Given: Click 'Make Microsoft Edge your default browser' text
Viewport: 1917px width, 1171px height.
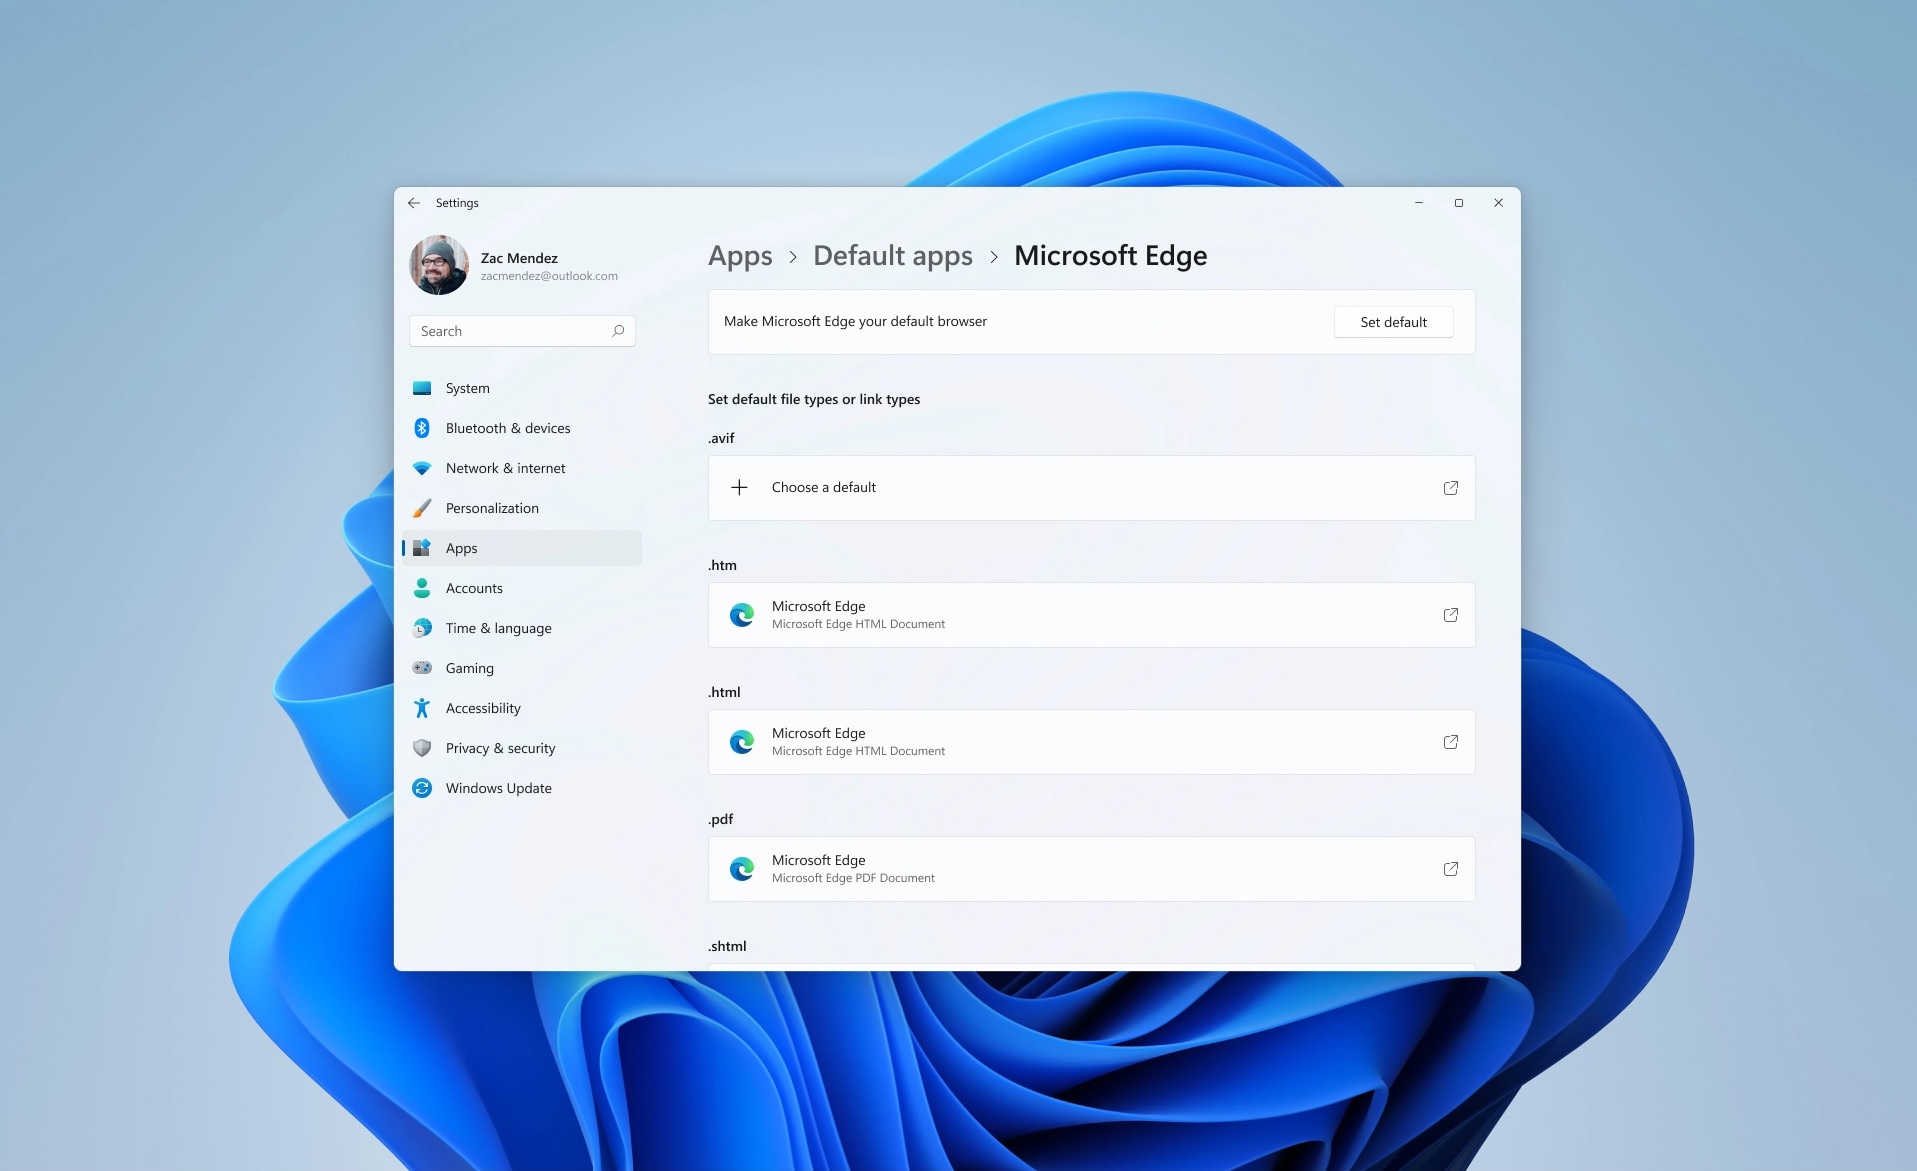Looking at the screenshot, I should (855, 321).
